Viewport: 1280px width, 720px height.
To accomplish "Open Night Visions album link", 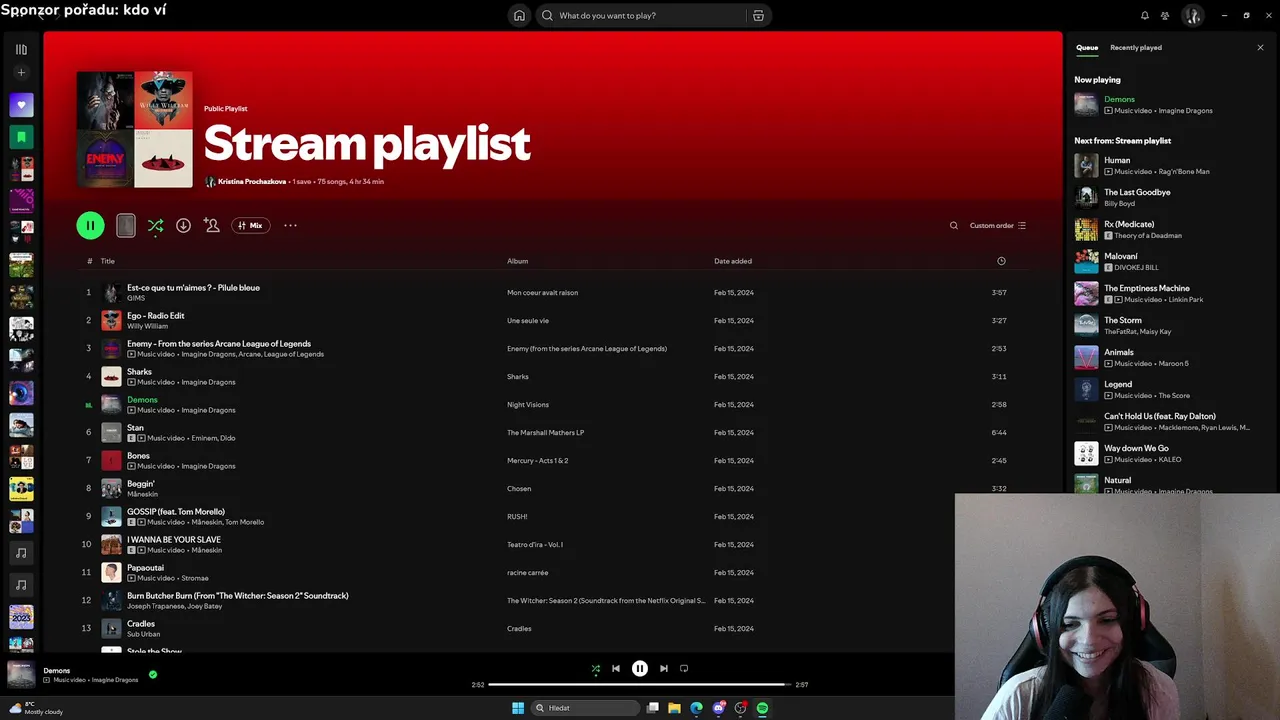I will [x=528, y=405].
